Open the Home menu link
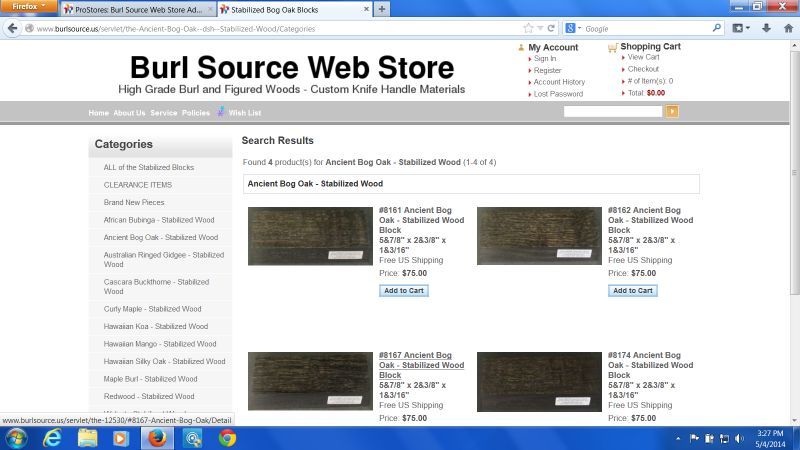This screenshot has width=800, height=450. (x=98, y=113)
